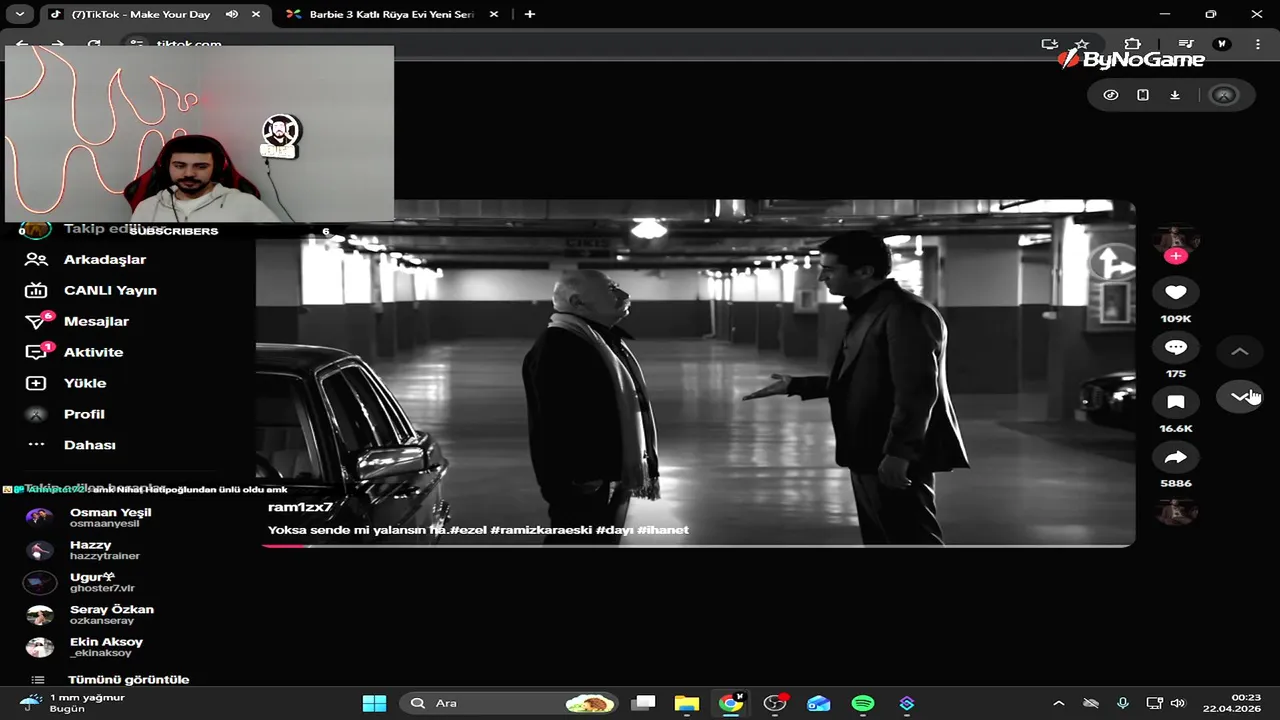
Task: Open Task View on the taskbar
Action: (643, 703)
